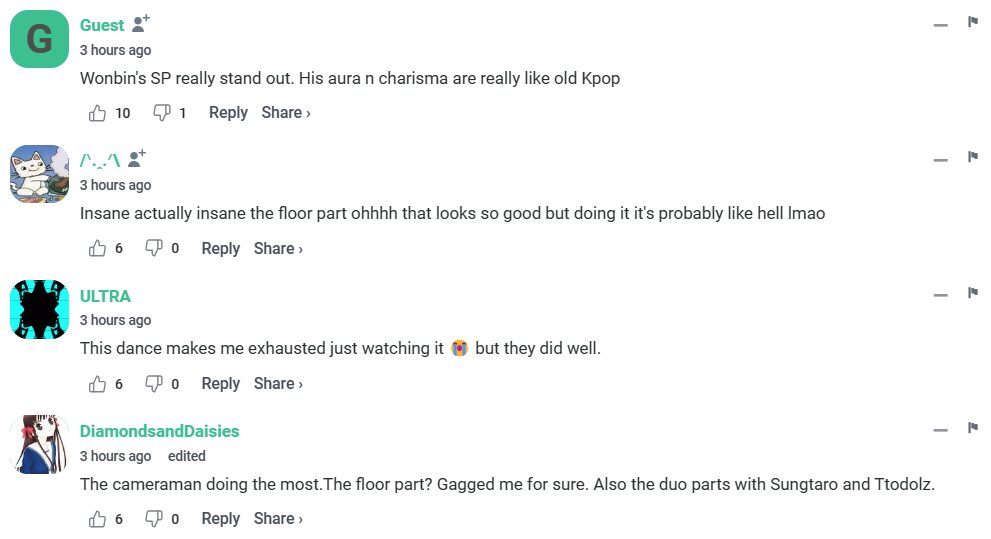Reply to the floor part comment by /^._.^\
Screen dimensions: 991x539
(220, 249)
